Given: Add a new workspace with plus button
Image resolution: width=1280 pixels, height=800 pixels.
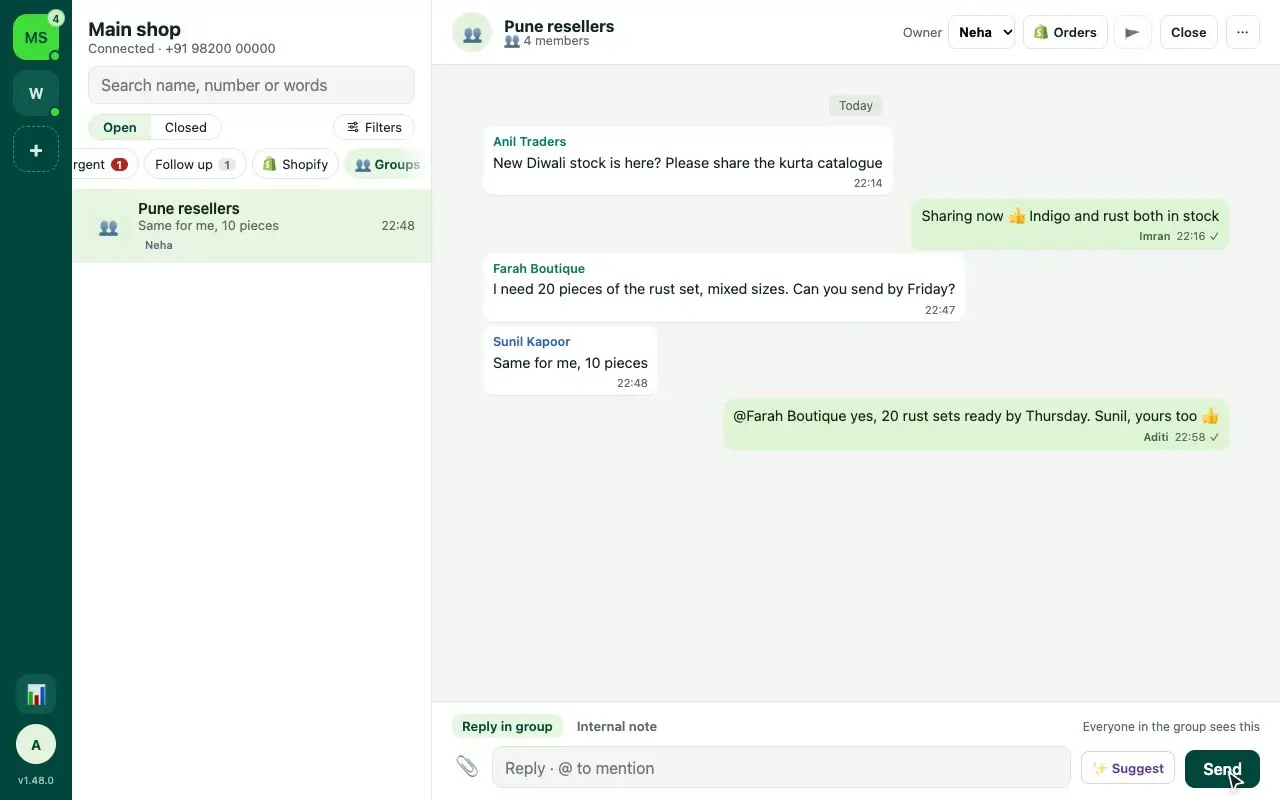Looking at the screenshot, I should tap(36, 150).
